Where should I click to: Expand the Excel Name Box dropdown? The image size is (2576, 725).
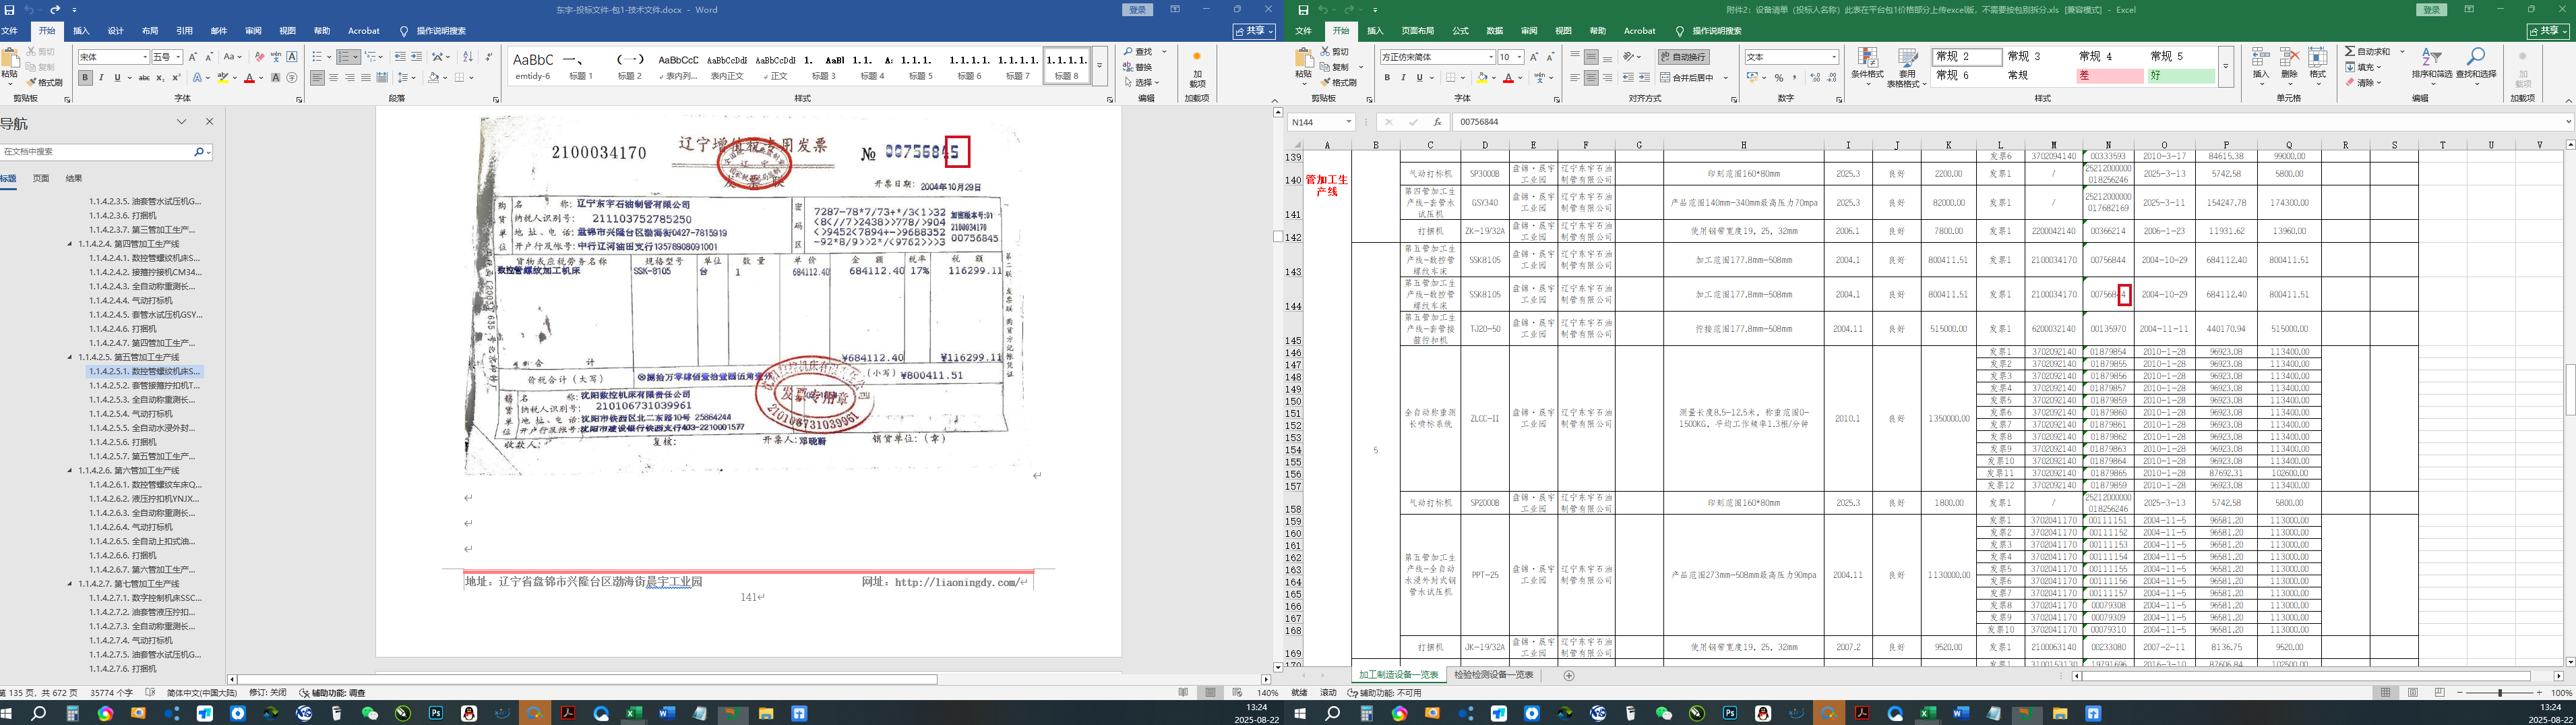1348,122
